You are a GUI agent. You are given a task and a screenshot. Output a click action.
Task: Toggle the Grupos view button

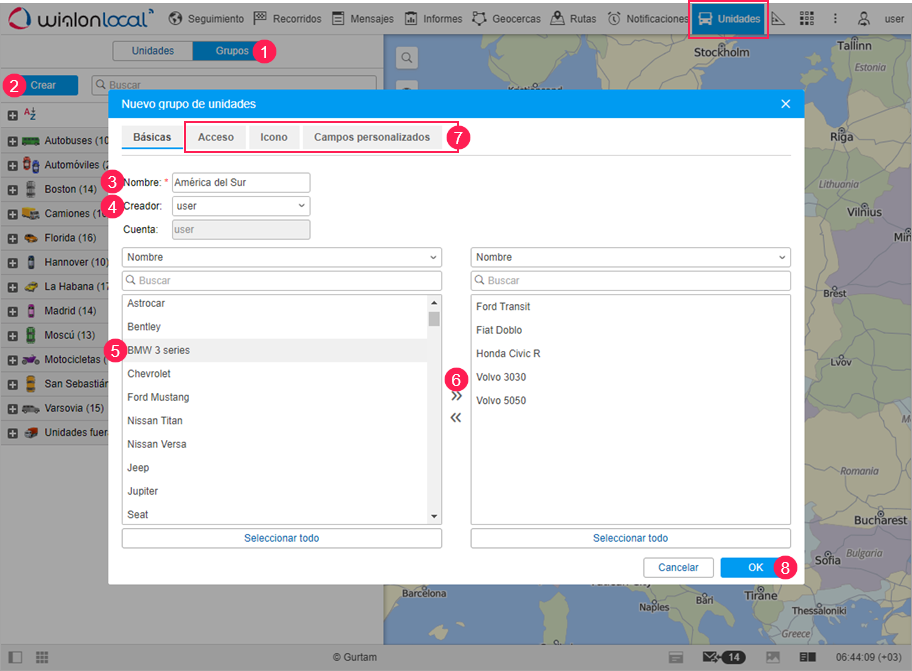[x=231, y=51]
